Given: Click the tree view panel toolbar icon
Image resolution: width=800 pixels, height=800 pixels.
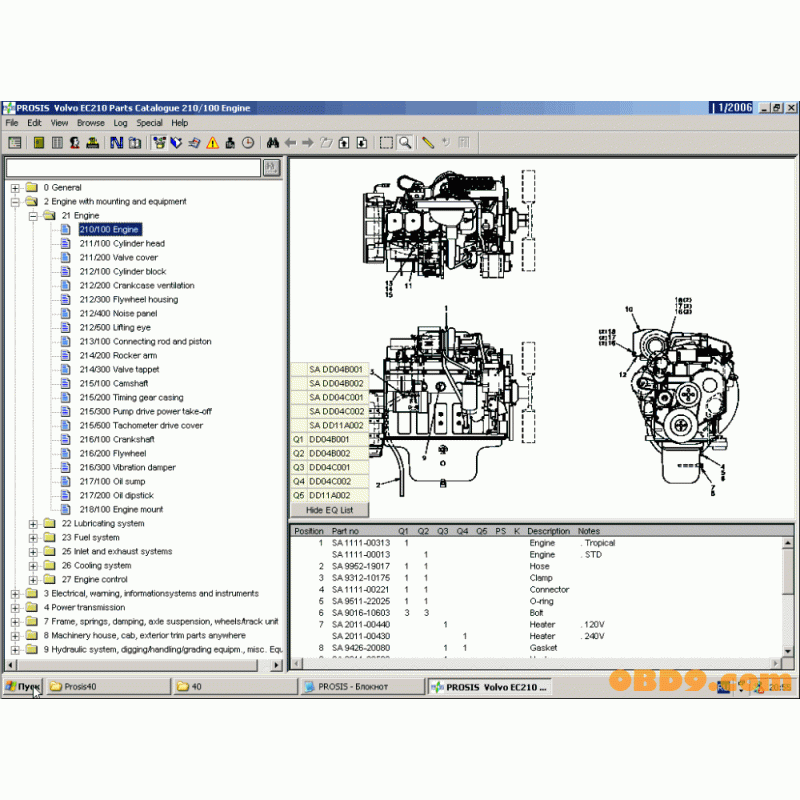Looking at the screenshot, I should (15, 143).
